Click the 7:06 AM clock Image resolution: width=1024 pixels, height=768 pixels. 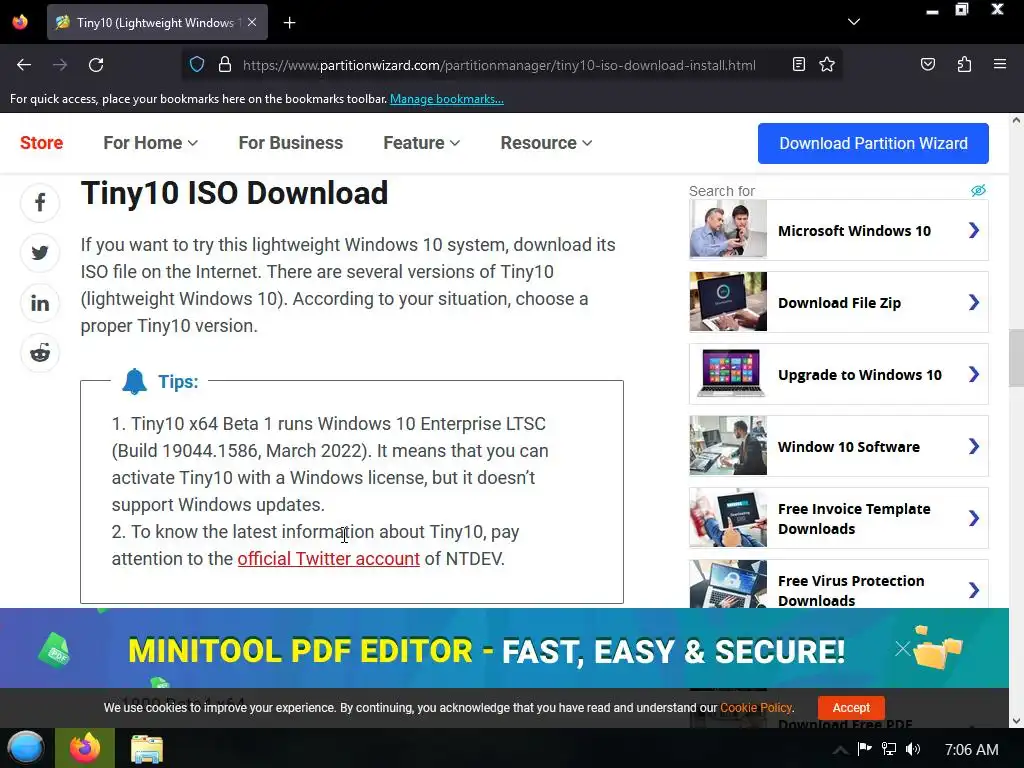pyautogui.click(x=972, y=749)
